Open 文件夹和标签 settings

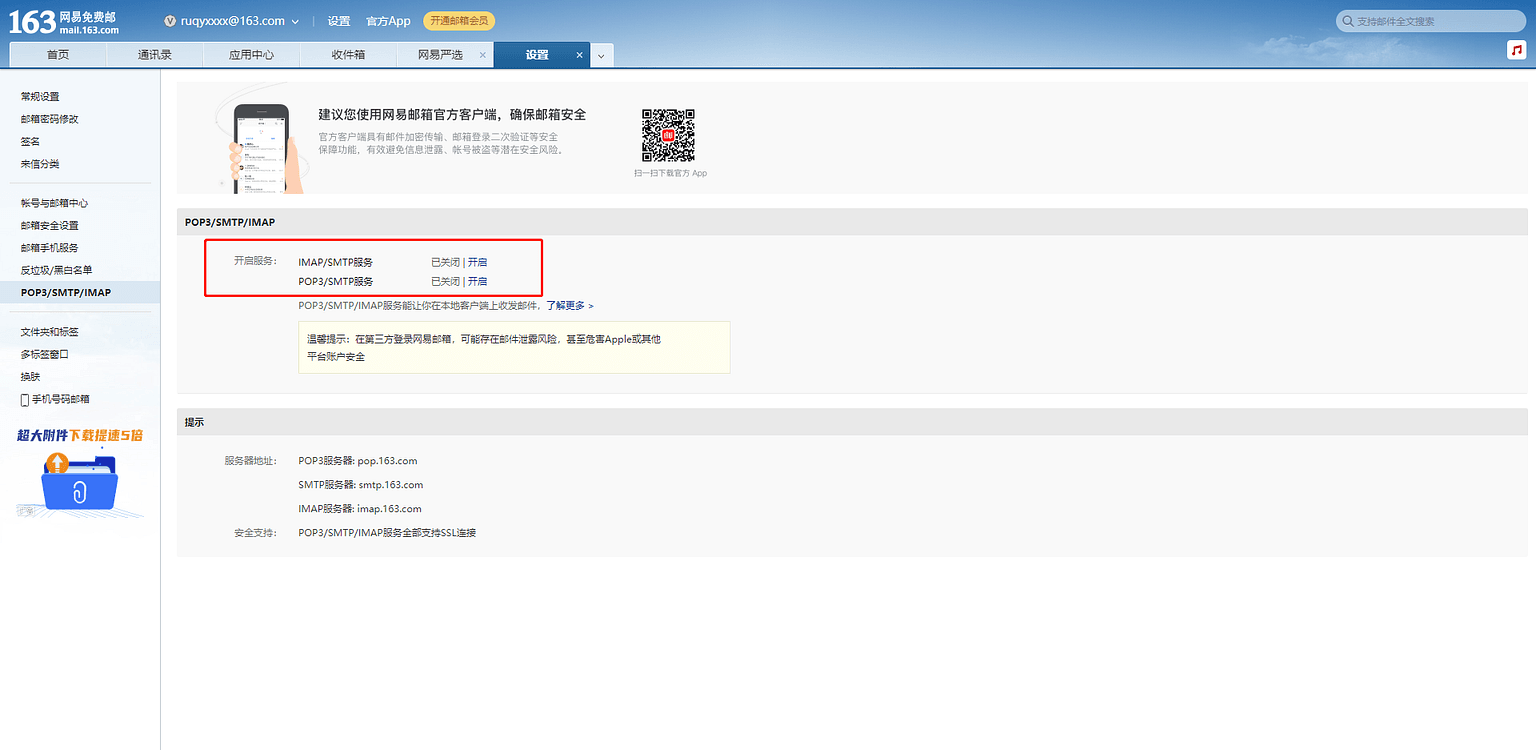point(50,332)
